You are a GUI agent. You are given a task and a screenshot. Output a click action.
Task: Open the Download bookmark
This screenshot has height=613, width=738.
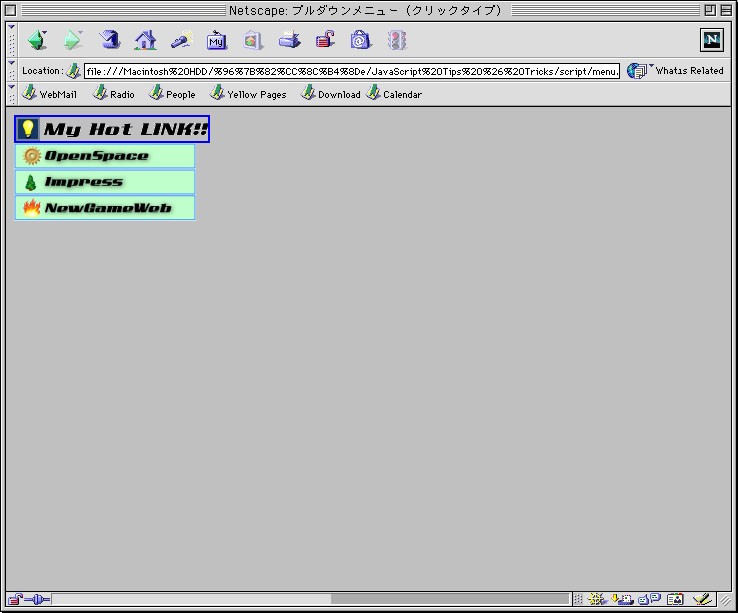coord(331,94)
